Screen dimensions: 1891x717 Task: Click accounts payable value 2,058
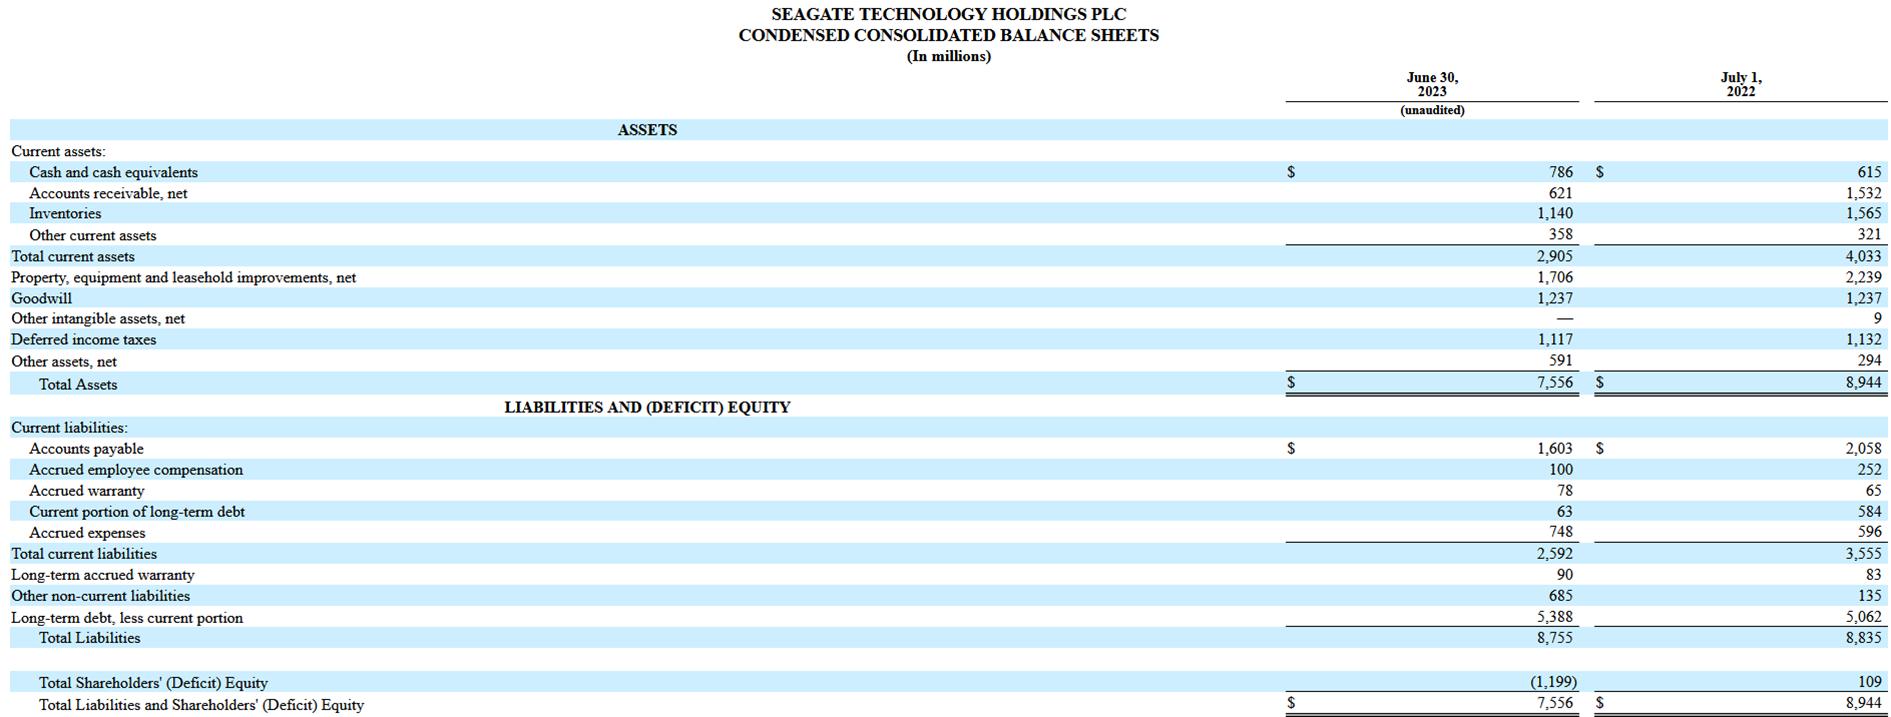coord(1863,449)
